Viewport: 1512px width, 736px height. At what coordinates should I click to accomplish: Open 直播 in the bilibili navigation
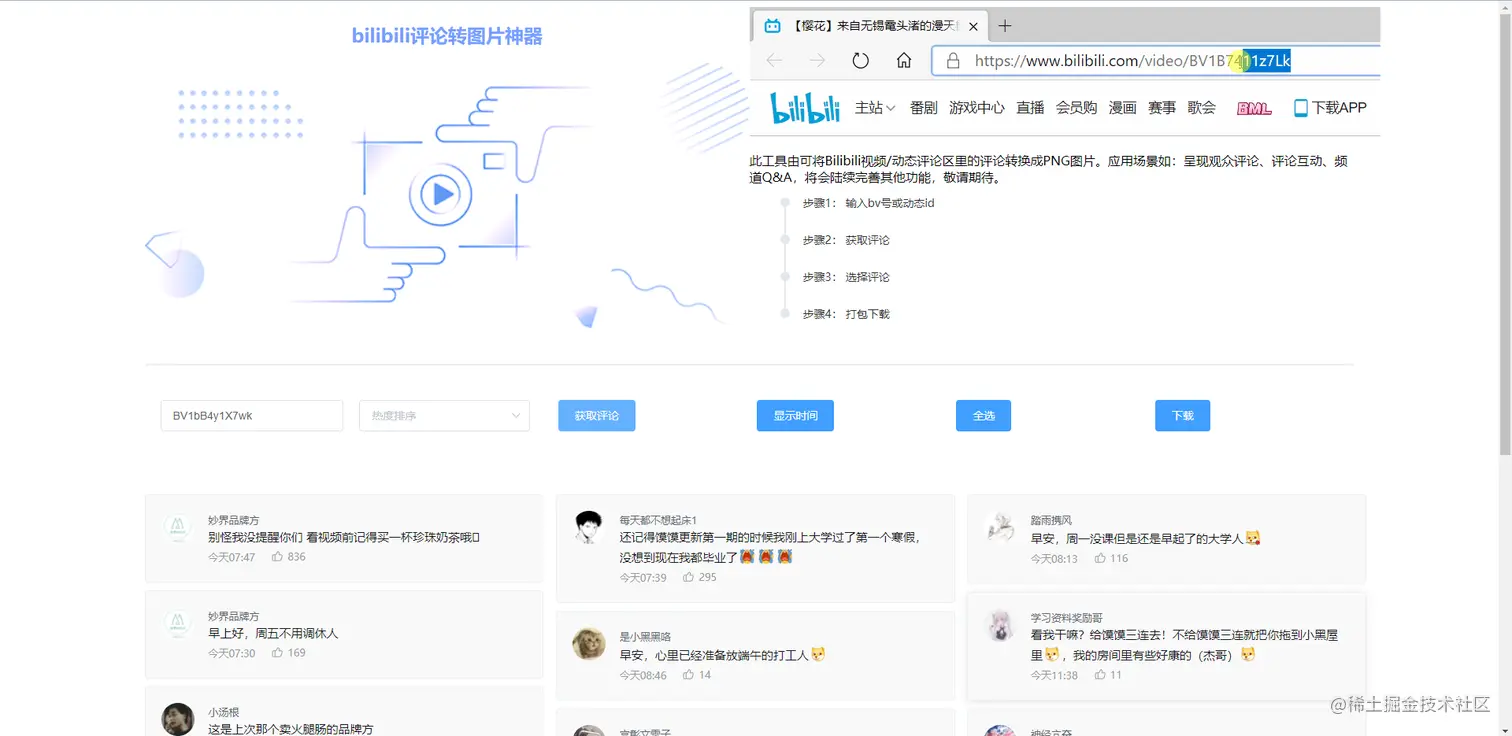click(1031, 108)
